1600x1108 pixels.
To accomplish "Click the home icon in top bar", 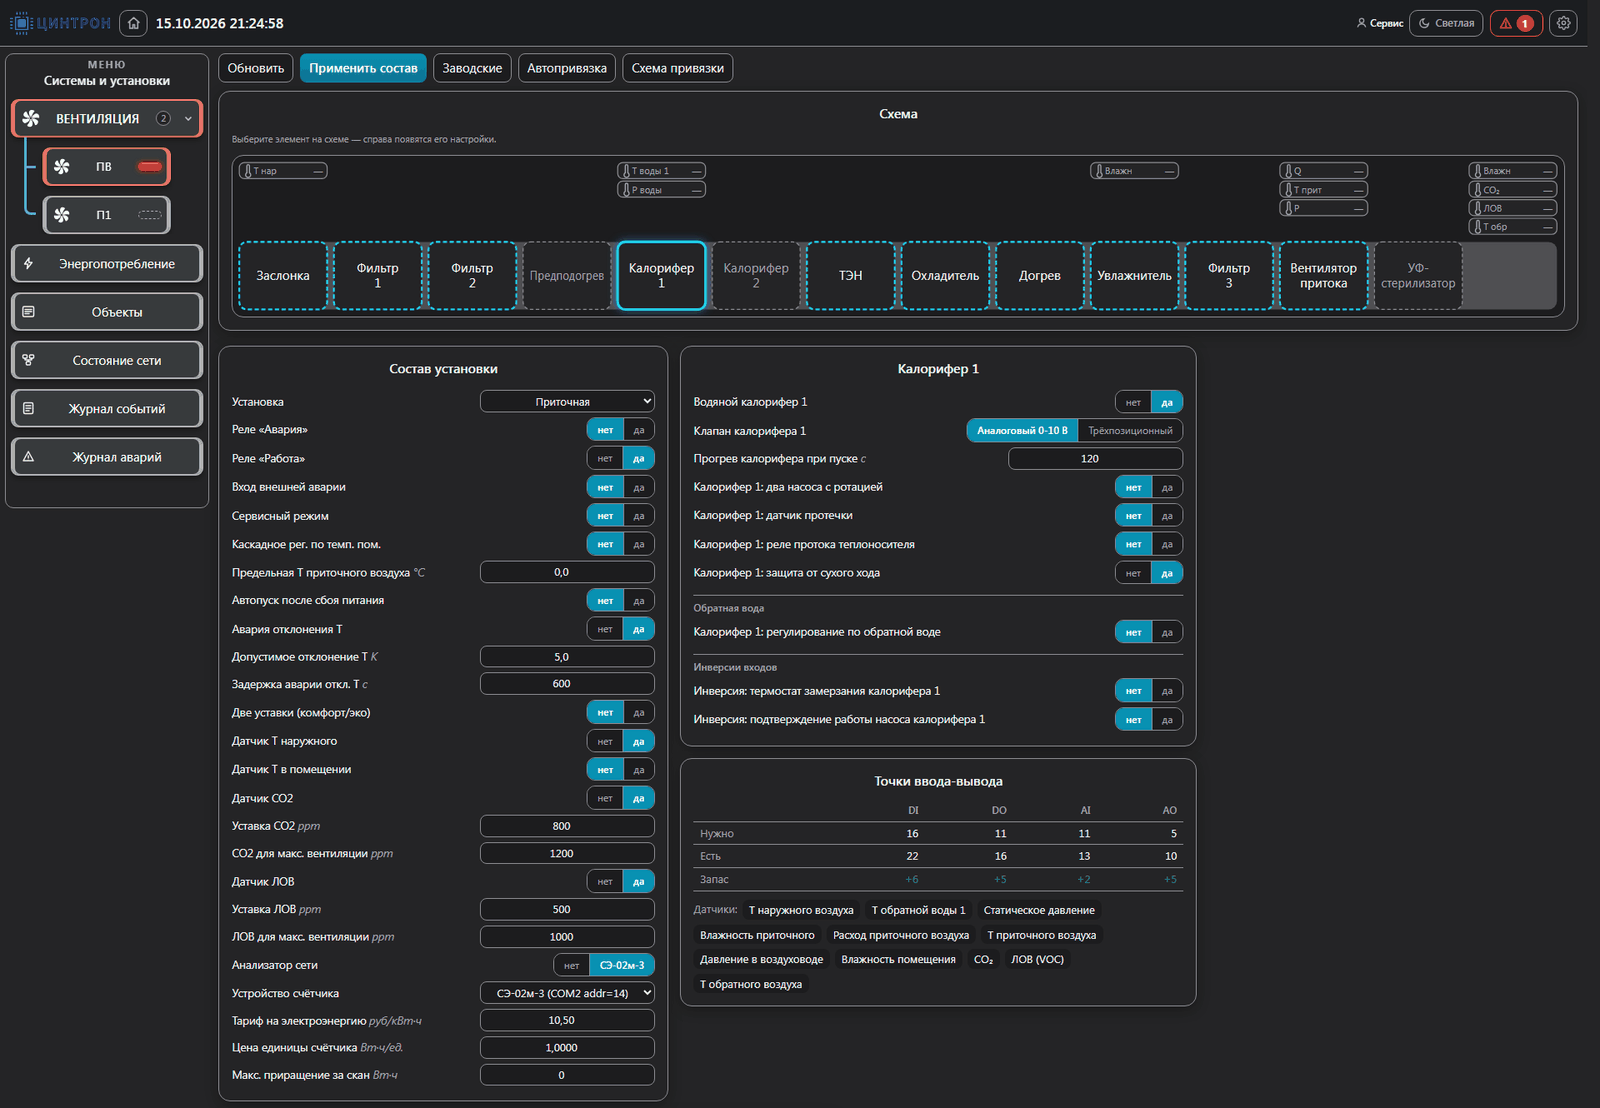I will (x=133, y=23).
